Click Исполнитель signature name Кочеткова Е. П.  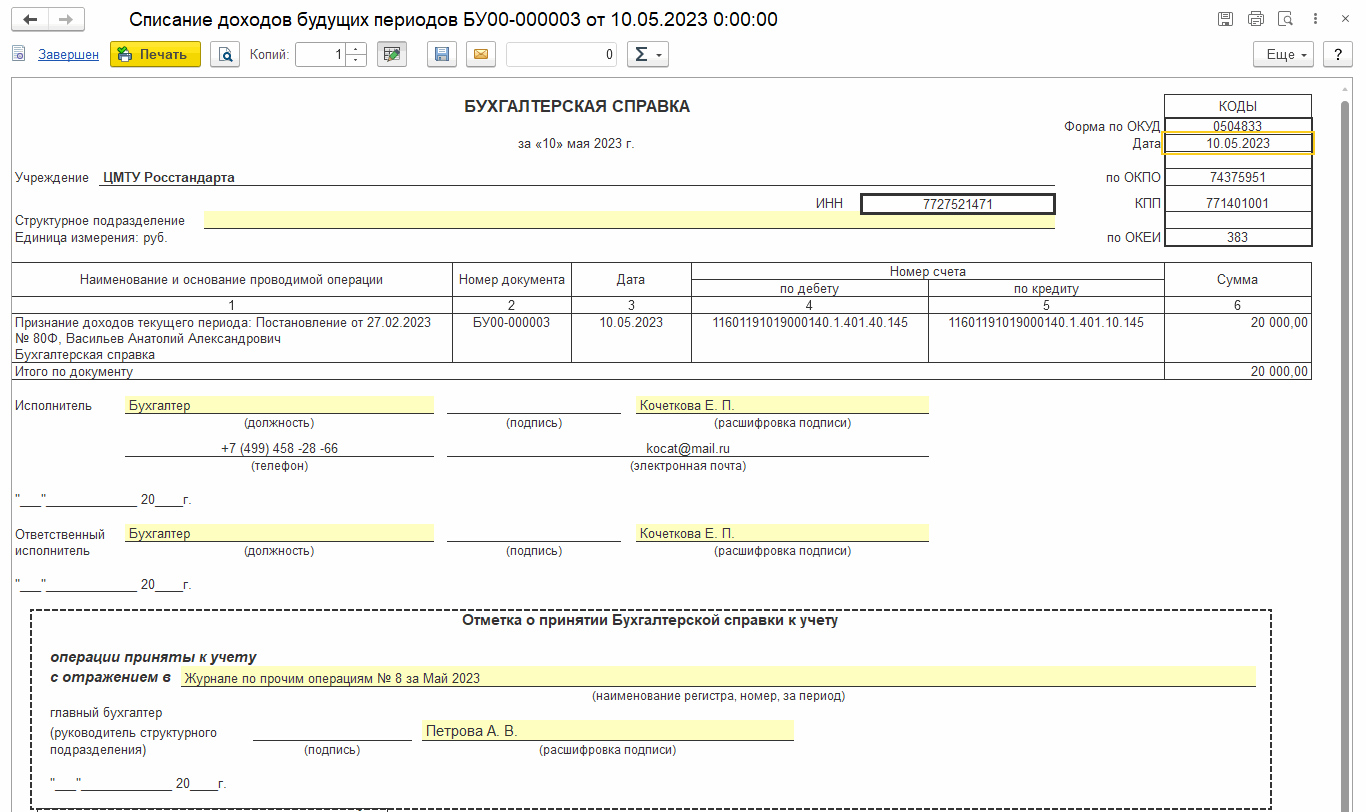pyautogui.click(x=783, y=405)
